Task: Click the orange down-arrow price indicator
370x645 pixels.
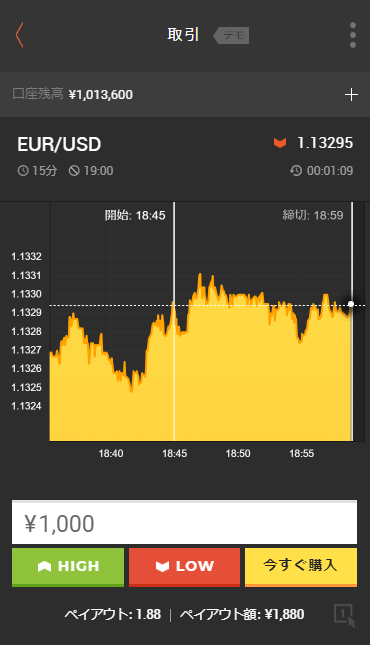Action: click(280, 143)
